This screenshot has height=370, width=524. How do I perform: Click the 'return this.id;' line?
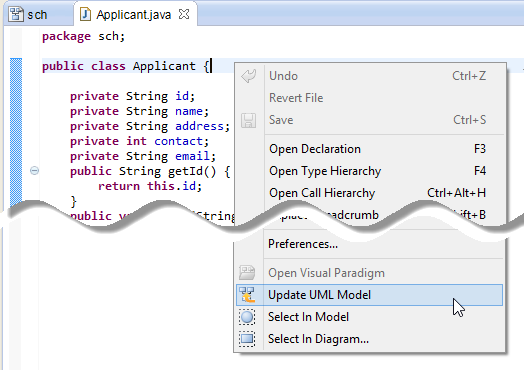(x=150, y=186)
